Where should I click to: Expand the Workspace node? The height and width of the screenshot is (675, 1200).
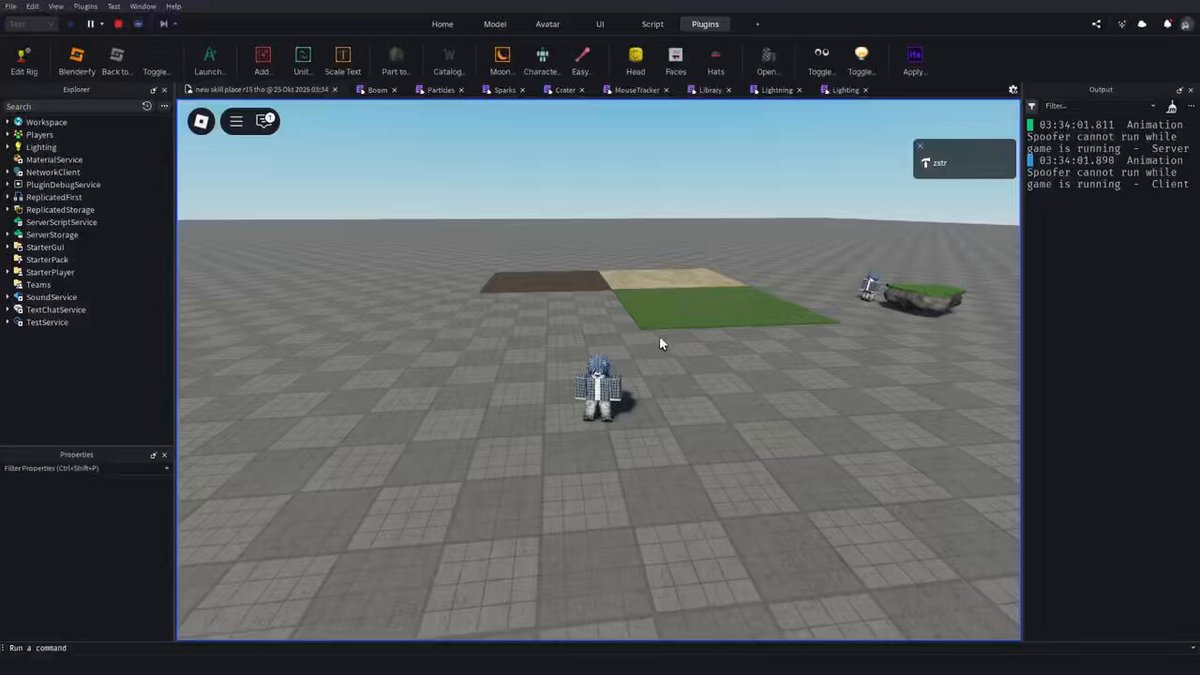(7, 122)
